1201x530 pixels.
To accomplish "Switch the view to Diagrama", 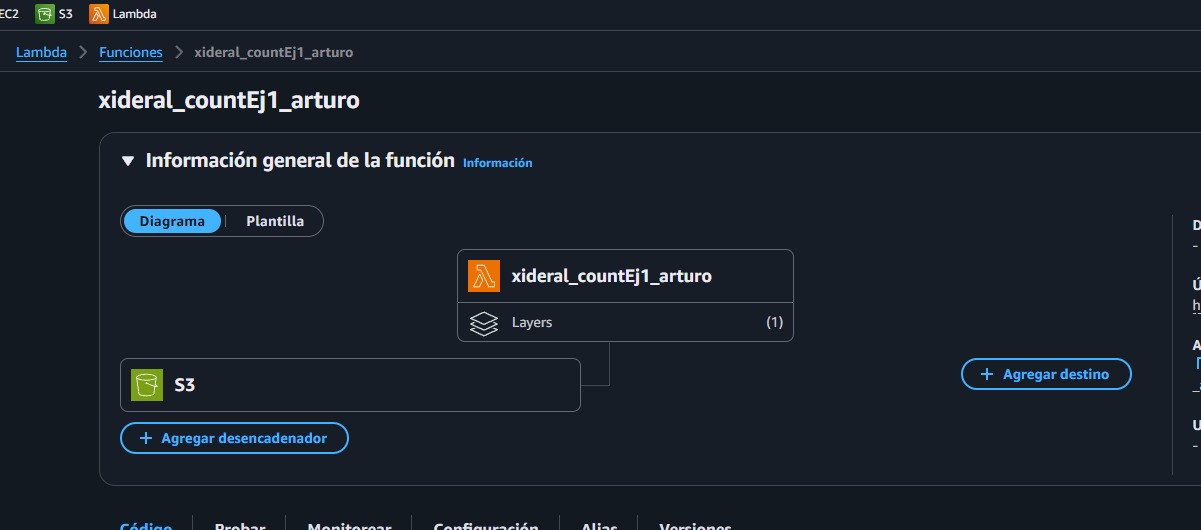I will click(172, 221).
